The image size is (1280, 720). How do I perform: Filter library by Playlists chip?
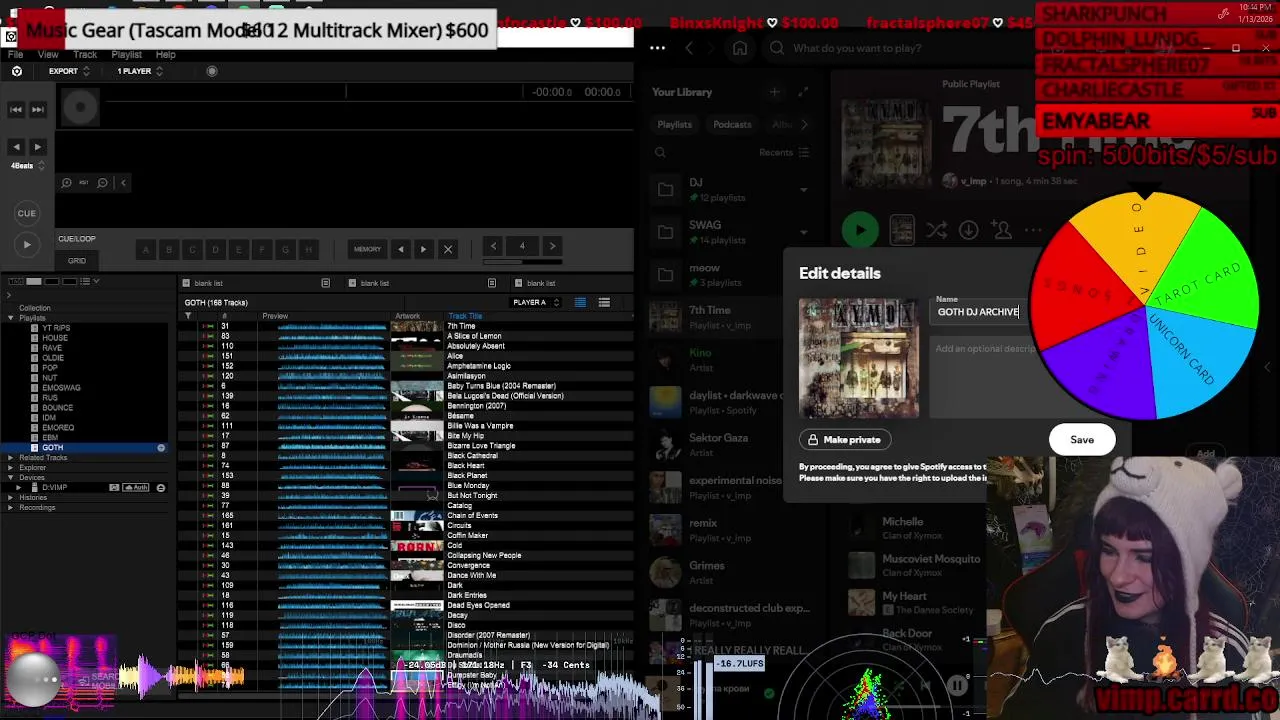coord(674,124)
